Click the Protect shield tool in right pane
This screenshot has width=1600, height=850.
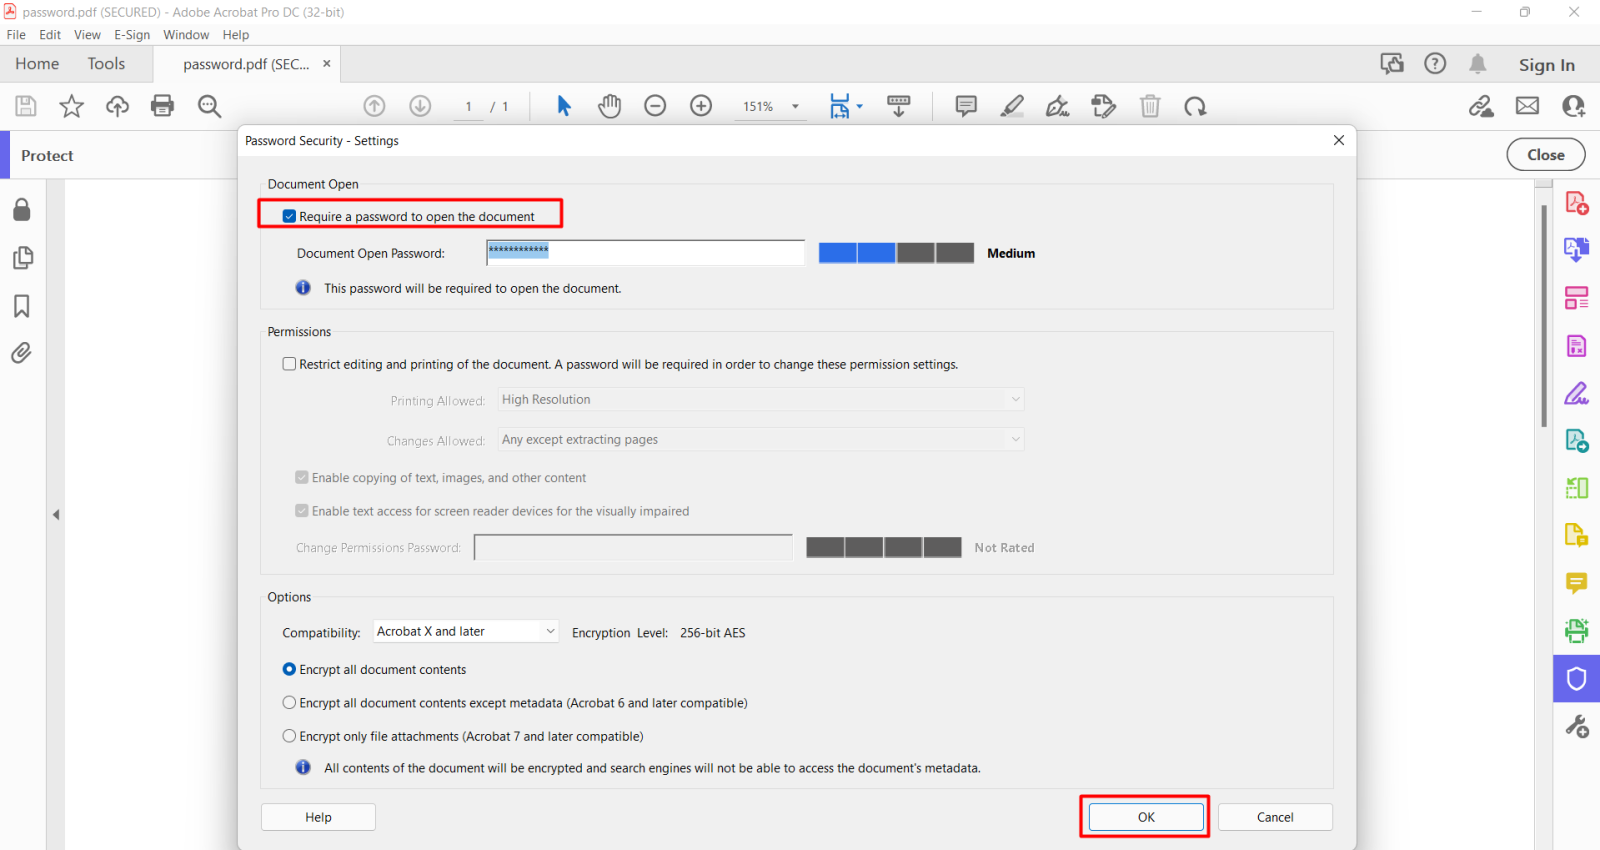tap(1576, 679)
